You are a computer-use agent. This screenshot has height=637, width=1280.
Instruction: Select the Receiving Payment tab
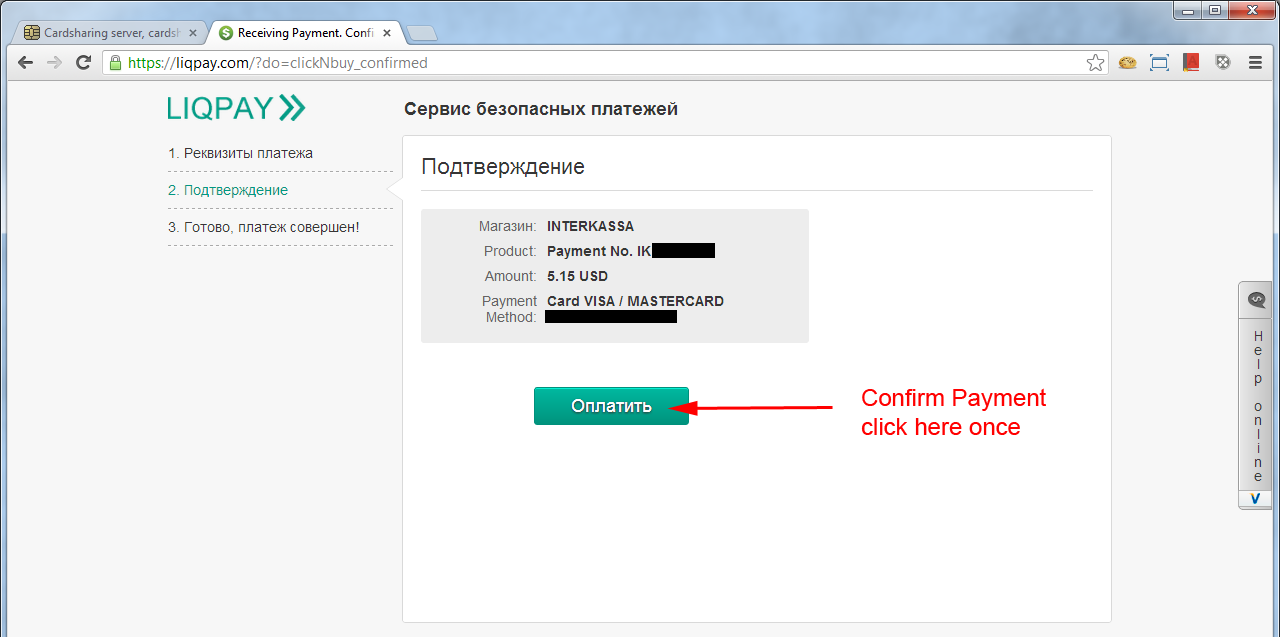pyautogui.click(x=304, y=33)
